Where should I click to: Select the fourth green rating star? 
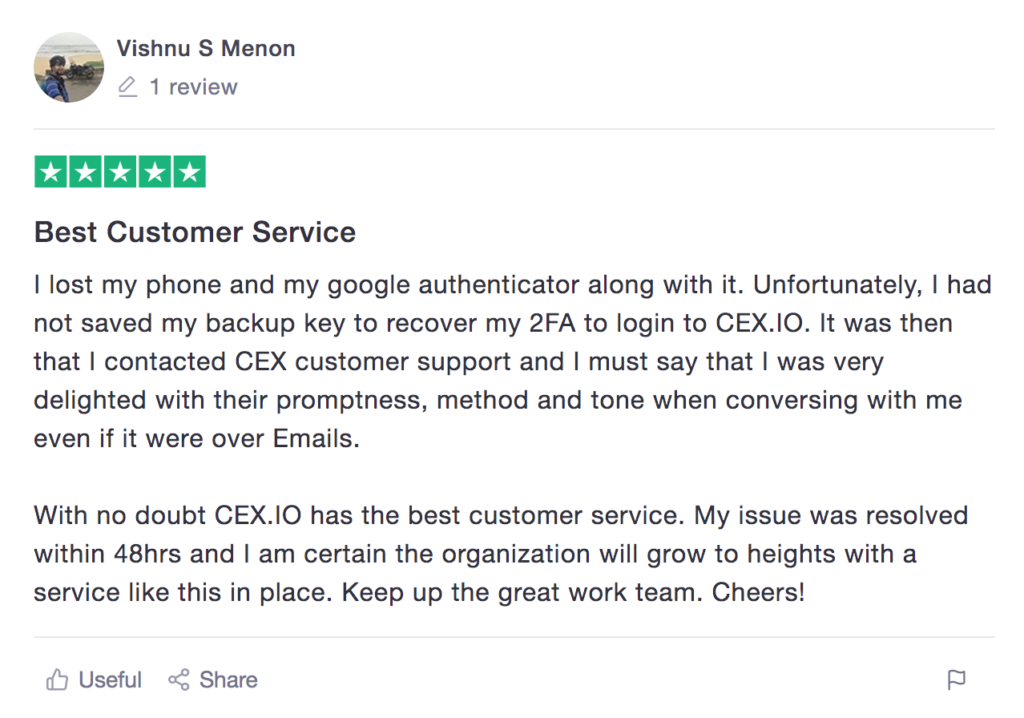155,172
